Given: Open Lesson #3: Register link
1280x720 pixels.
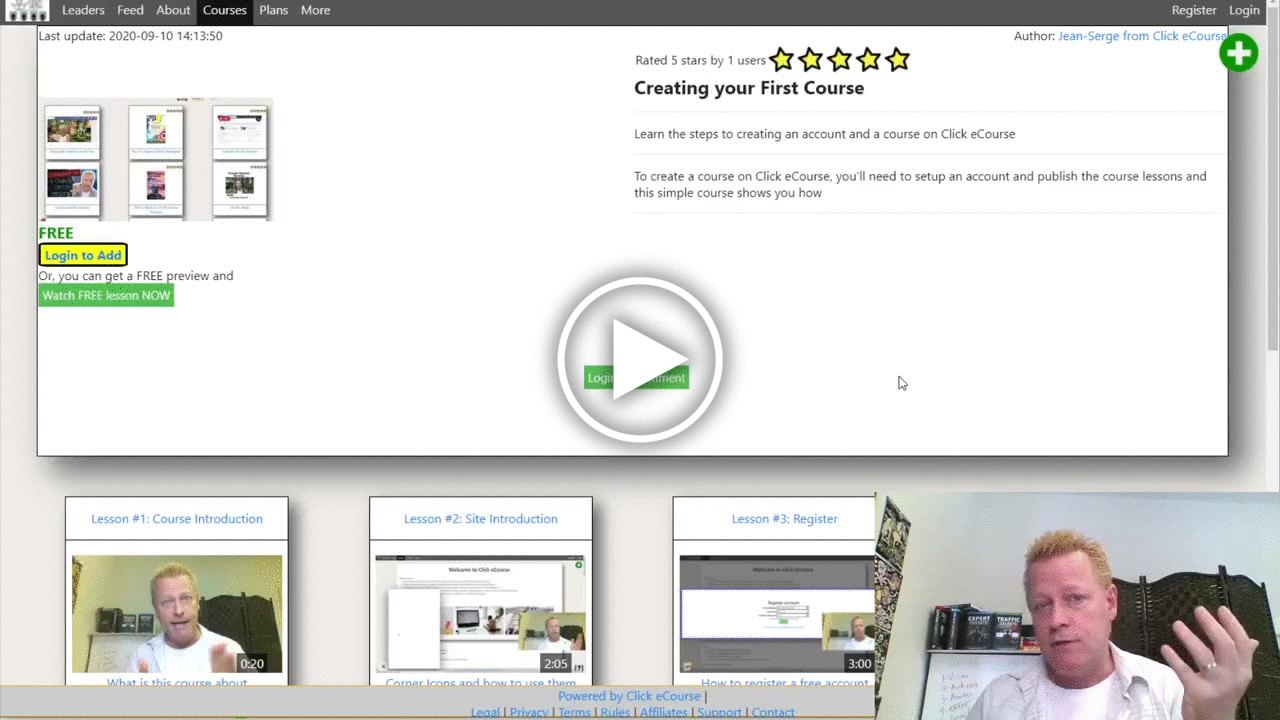Looking at the screenshot, I should pyautogui.click(x=785, y=519).
